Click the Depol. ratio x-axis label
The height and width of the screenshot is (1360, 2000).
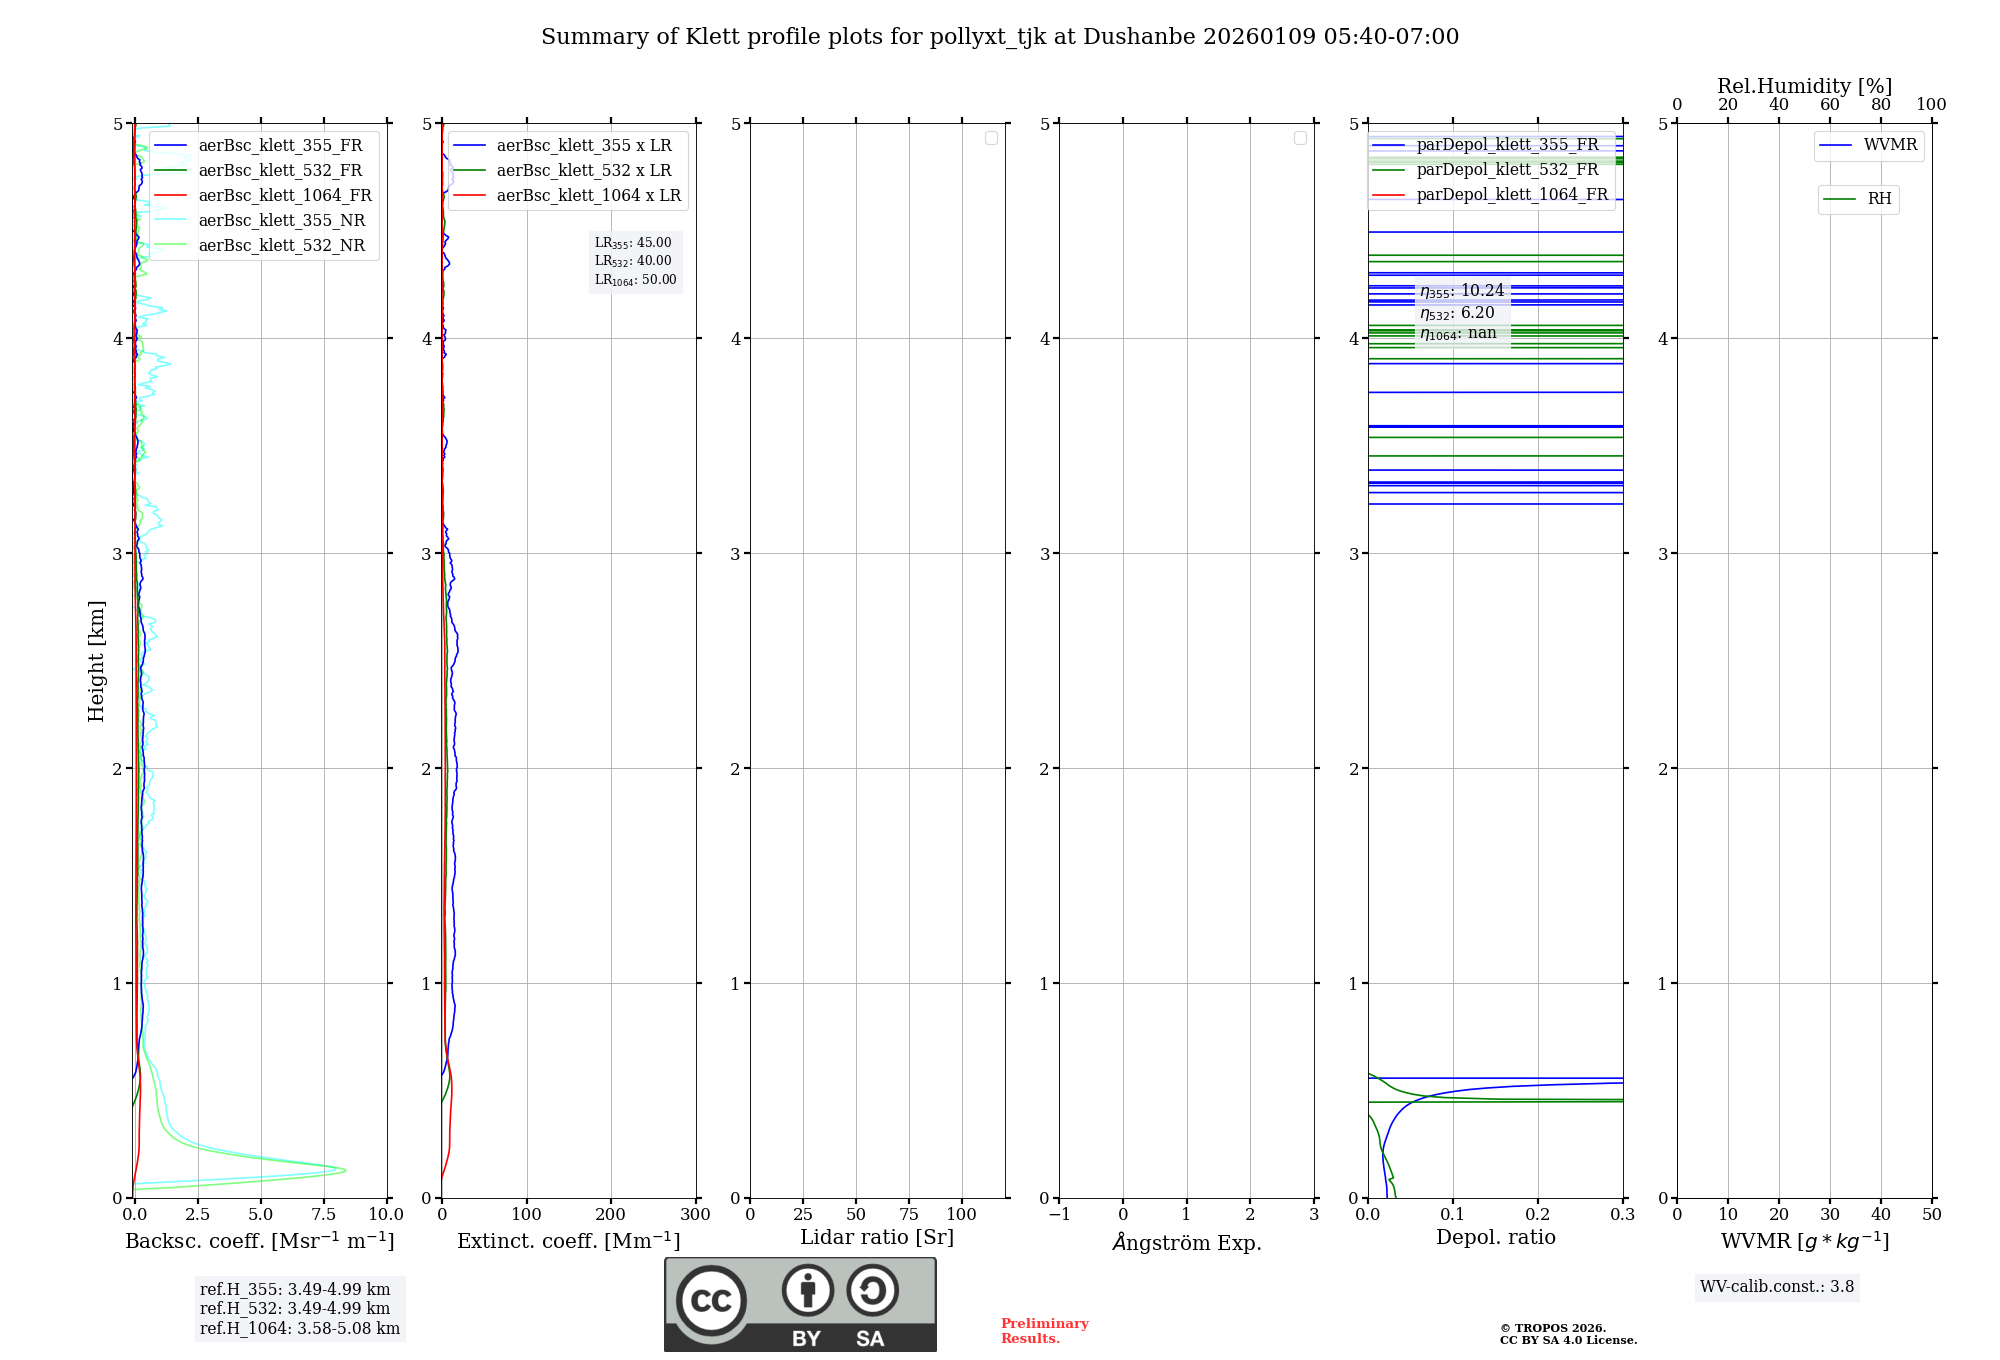tap(1495, 1238)
